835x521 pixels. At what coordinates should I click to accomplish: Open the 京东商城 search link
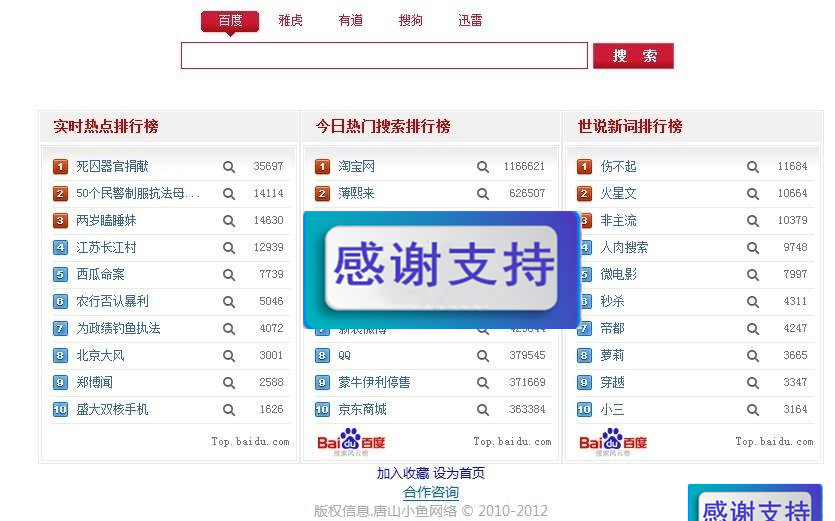point(362,409)
